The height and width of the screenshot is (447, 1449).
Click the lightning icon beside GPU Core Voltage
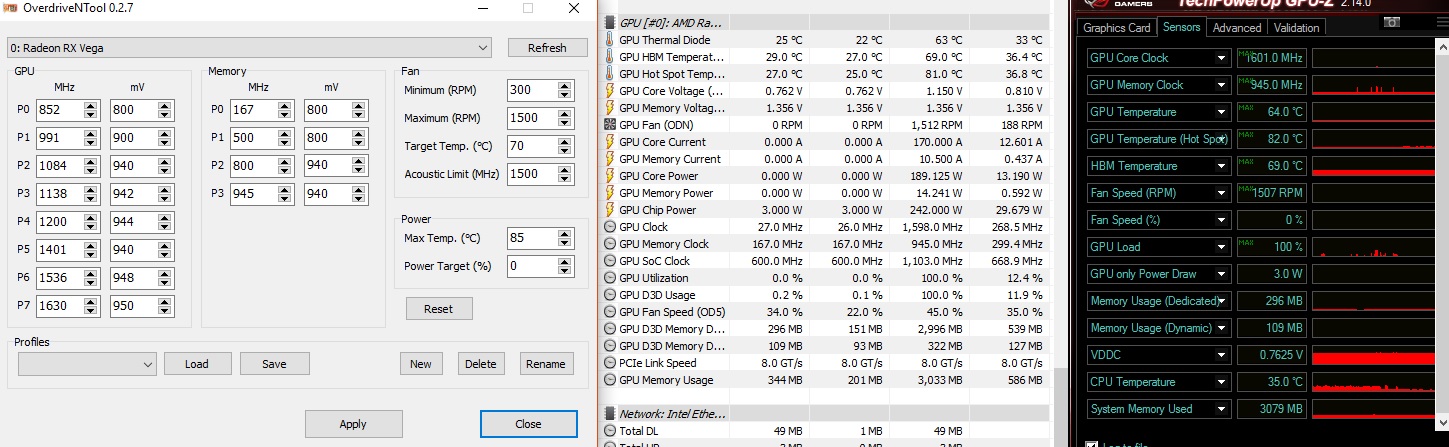(611, 91)
